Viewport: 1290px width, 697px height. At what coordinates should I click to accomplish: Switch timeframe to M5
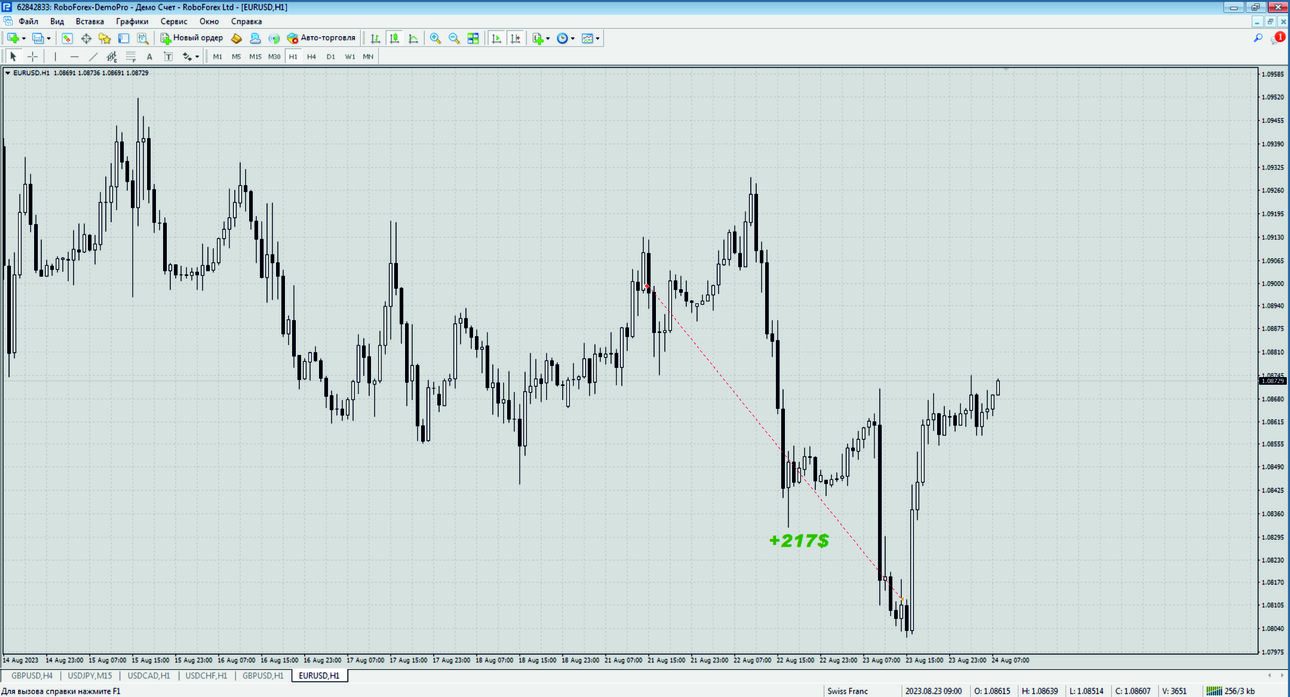click(x=236, y=57)
